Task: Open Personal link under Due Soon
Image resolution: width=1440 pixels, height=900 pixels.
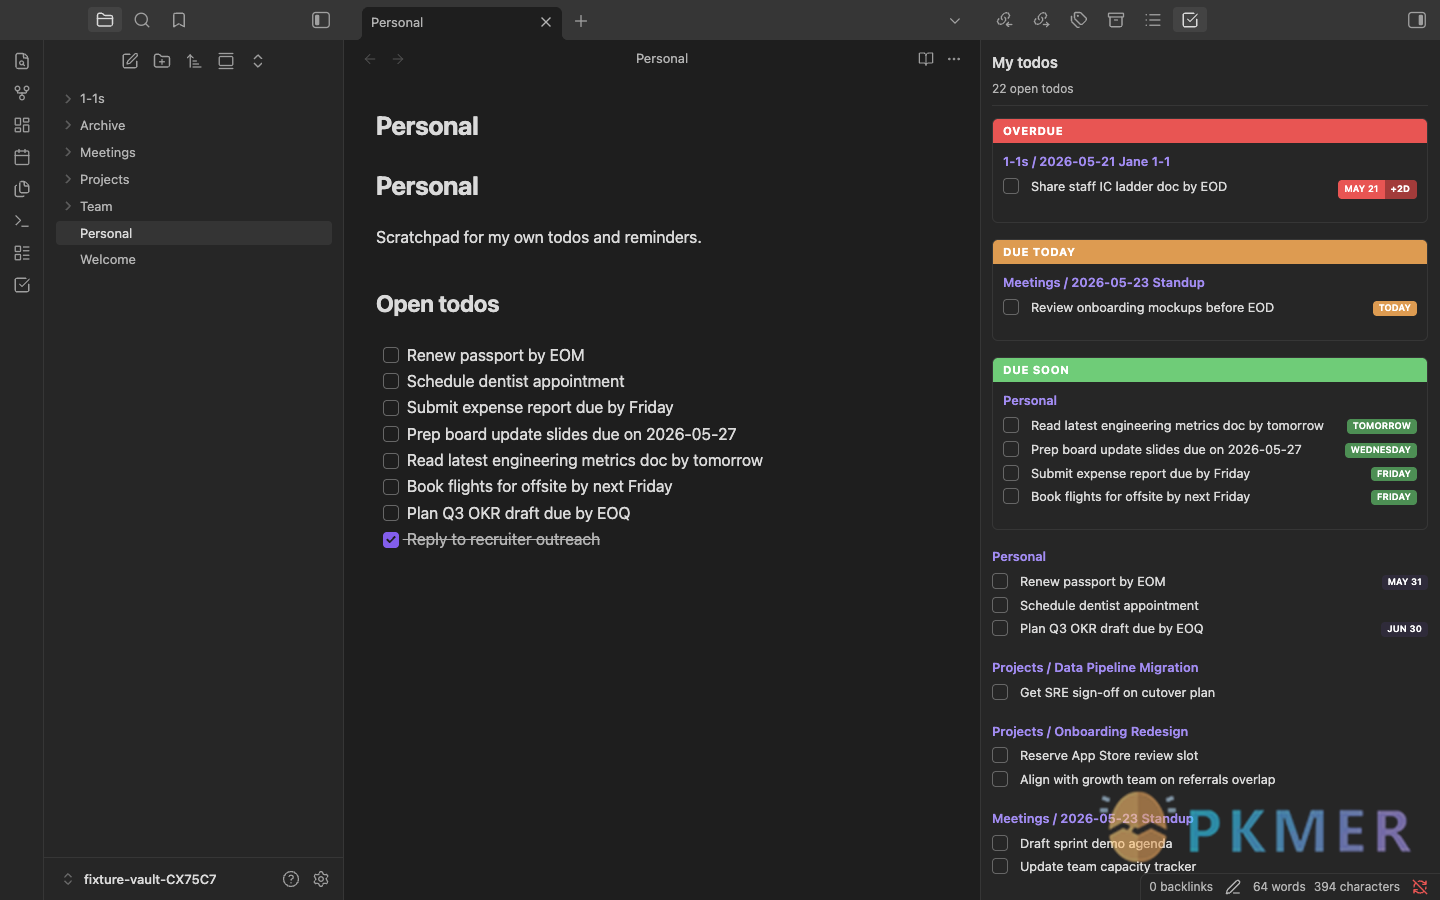Action: pos(1030,400)
